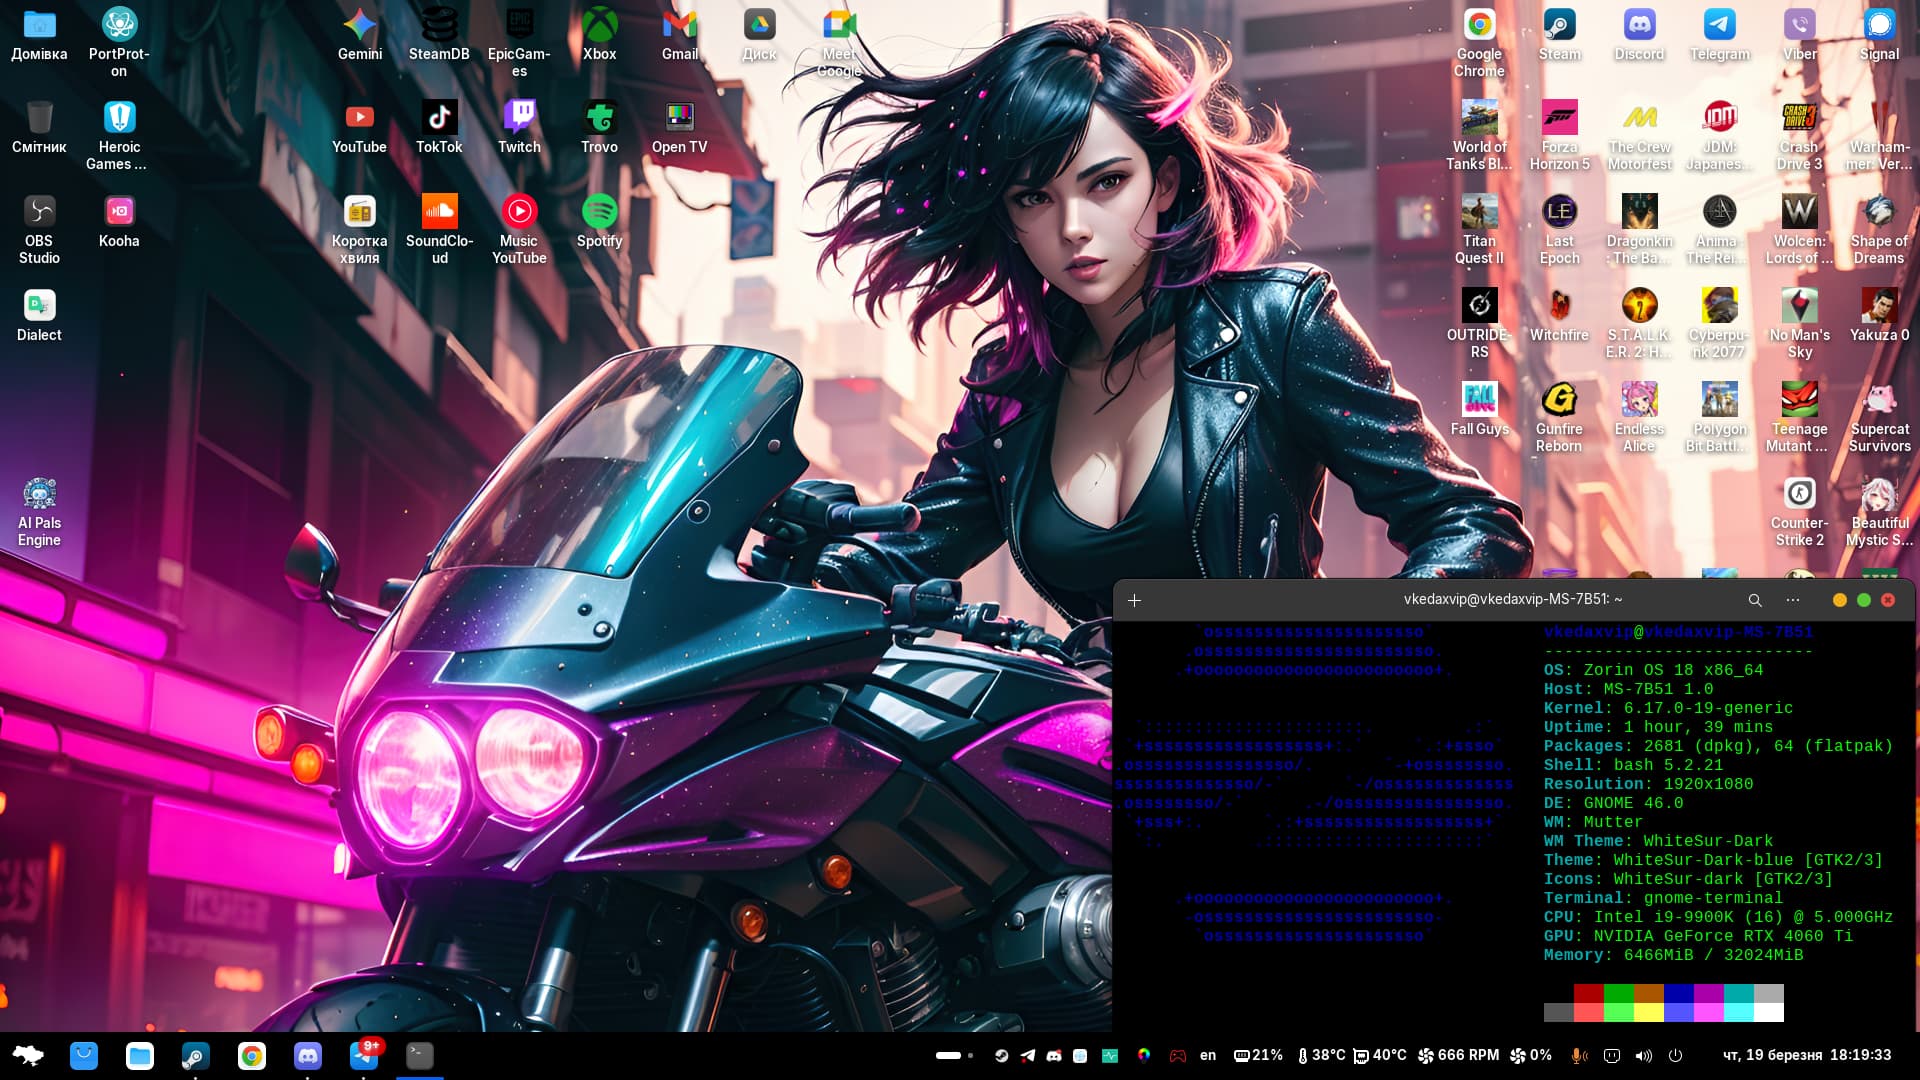Click the terminal search button
This screenshot has width=1920, height=1080.
coord(1754,600)
